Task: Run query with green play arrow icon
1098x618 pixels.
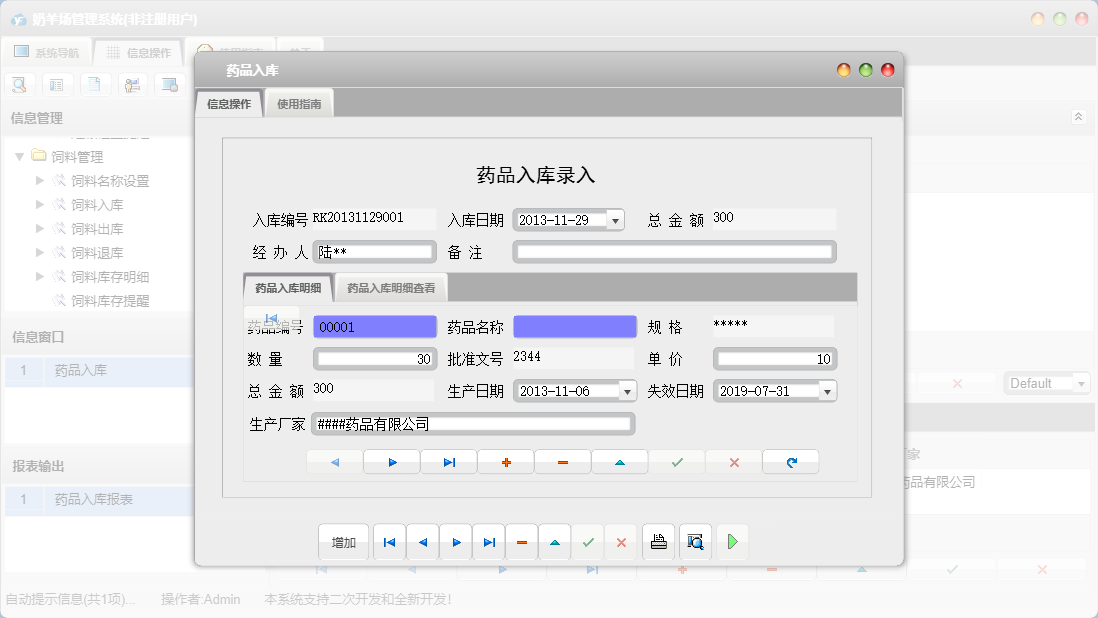Action: pyautogui.click(x=731, y=541)
